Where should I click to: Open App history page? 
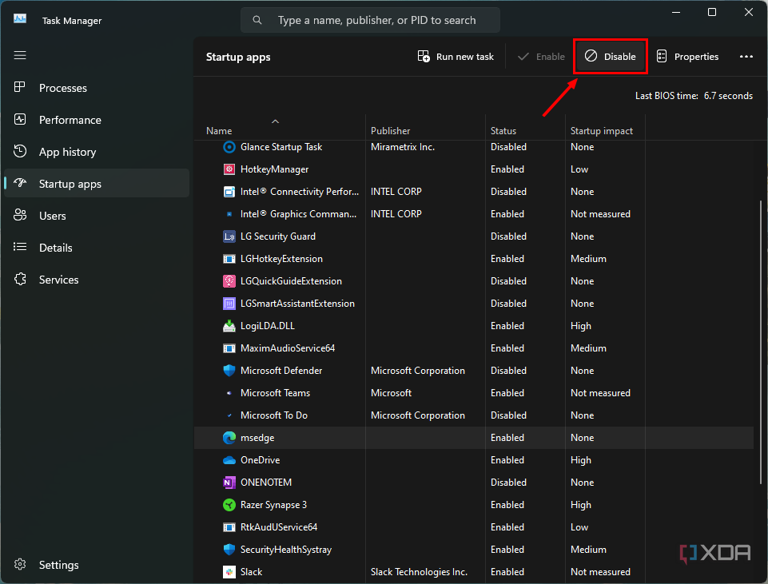[x=97, y=152]
